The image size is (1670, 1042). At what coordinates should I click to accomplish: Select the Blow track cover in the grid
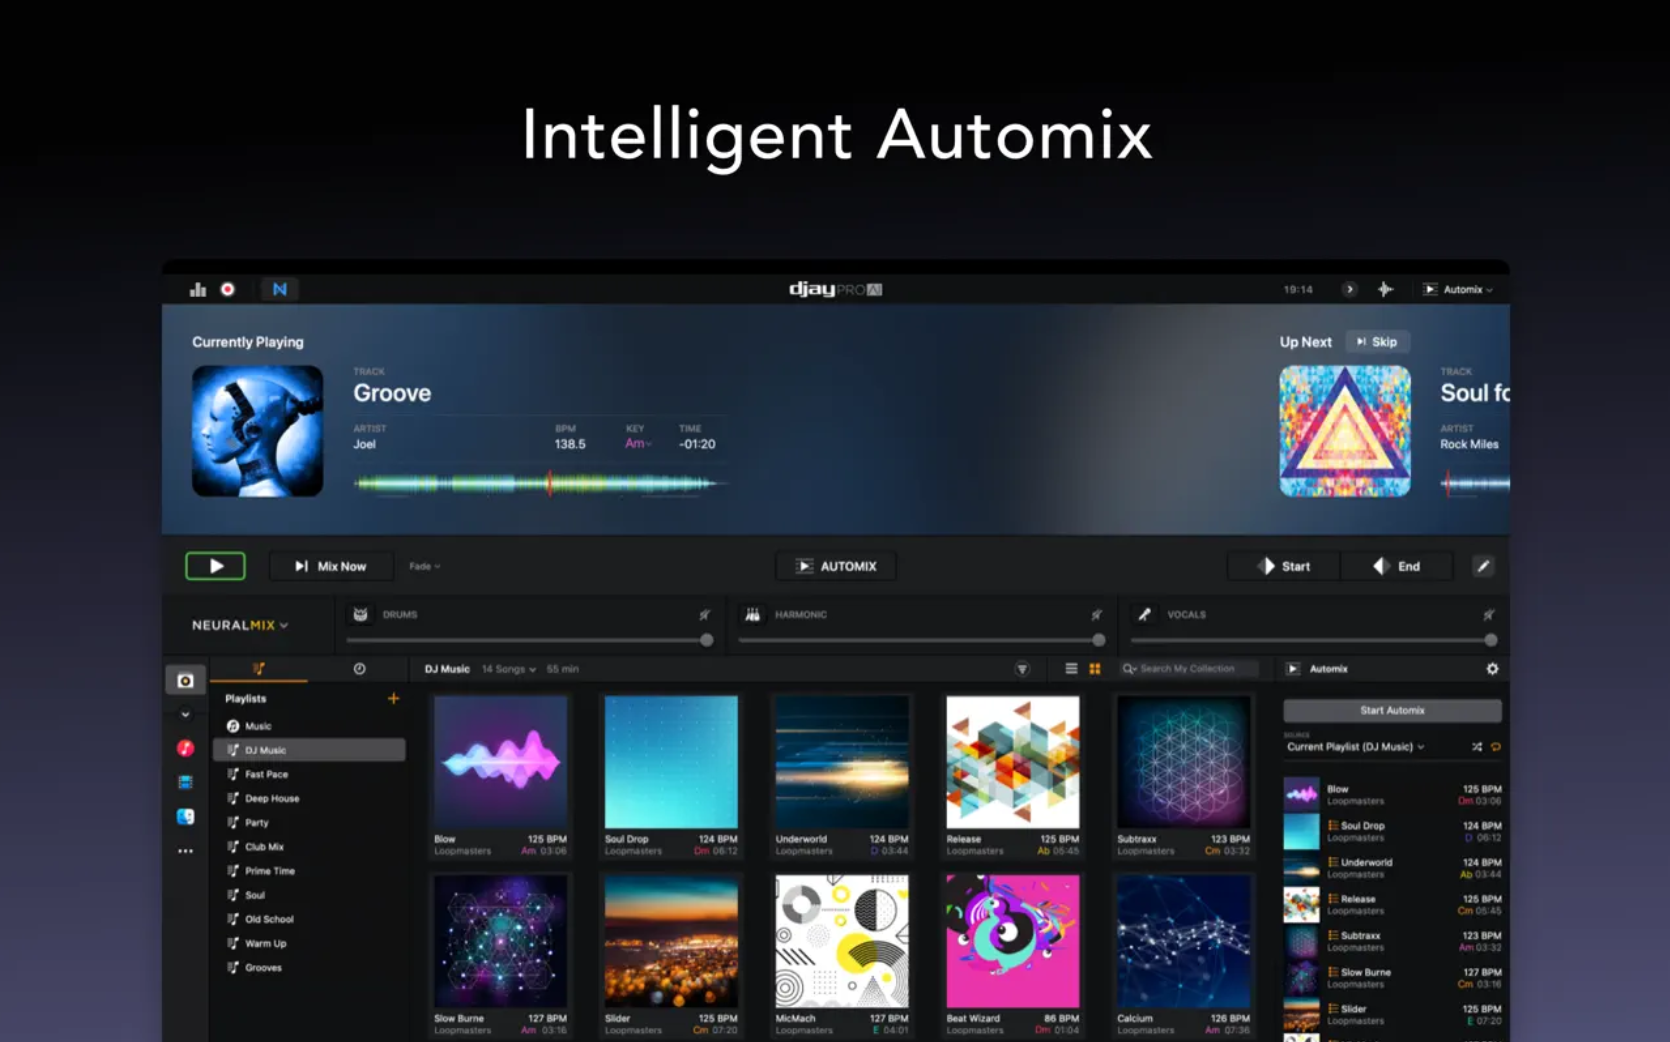pyautogui.click(x=500, y=763)
